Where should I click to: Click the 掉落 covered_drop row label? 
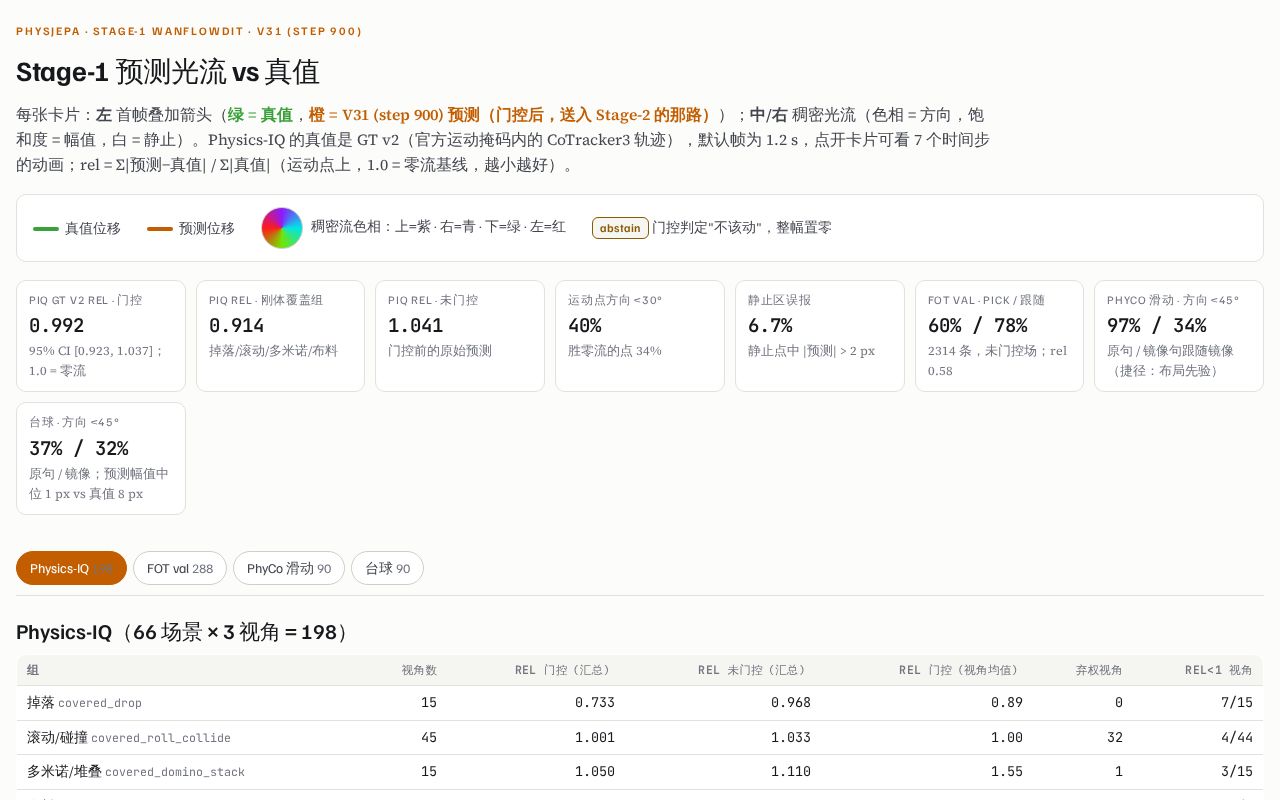84,703
